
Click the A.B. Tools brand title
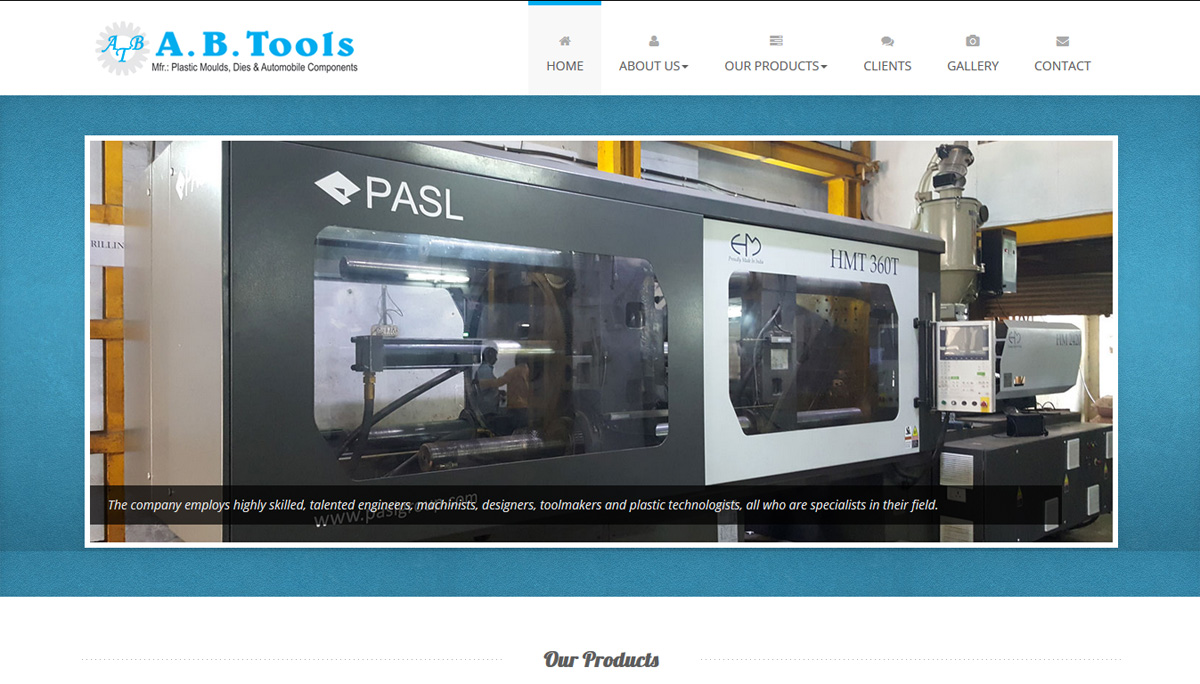point(255,43)
